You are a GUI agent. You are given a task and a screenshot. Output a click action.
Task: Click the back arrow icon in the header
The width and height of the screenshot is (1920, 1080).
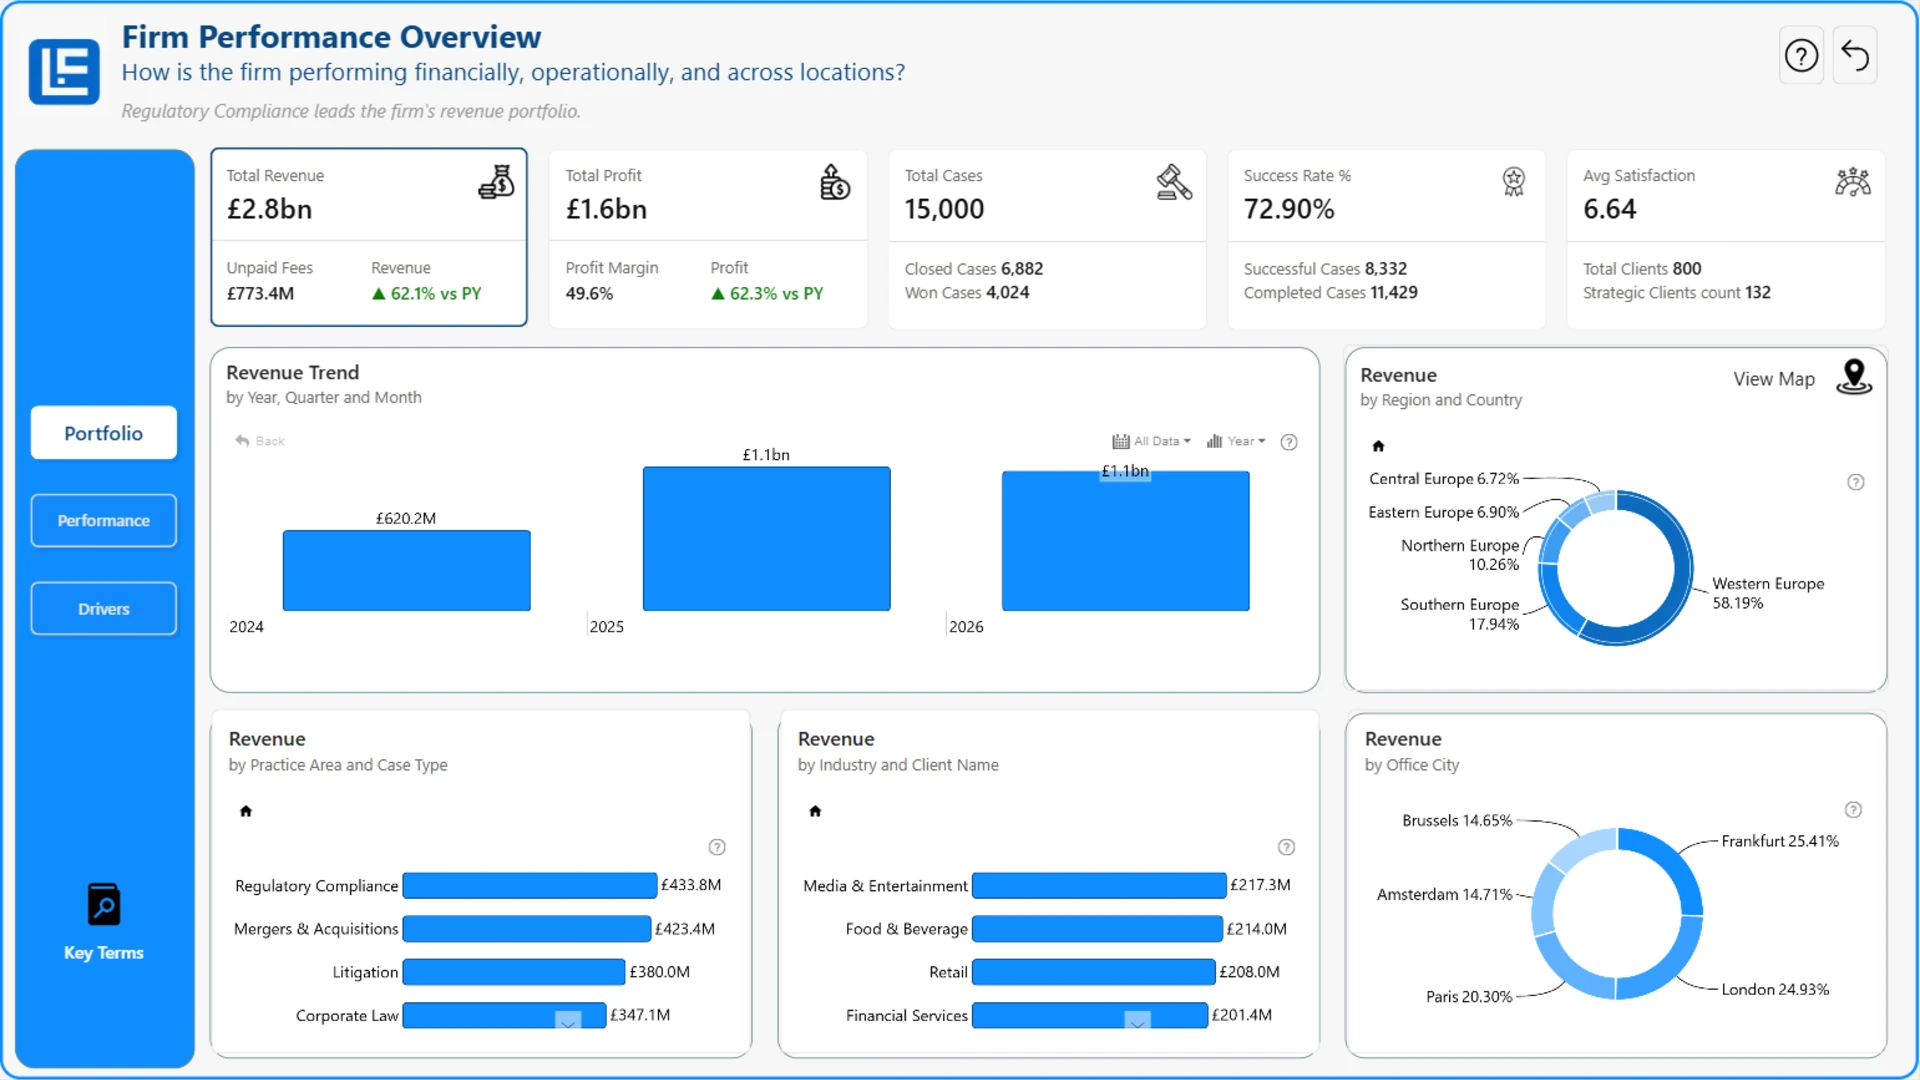(1855, 56)
